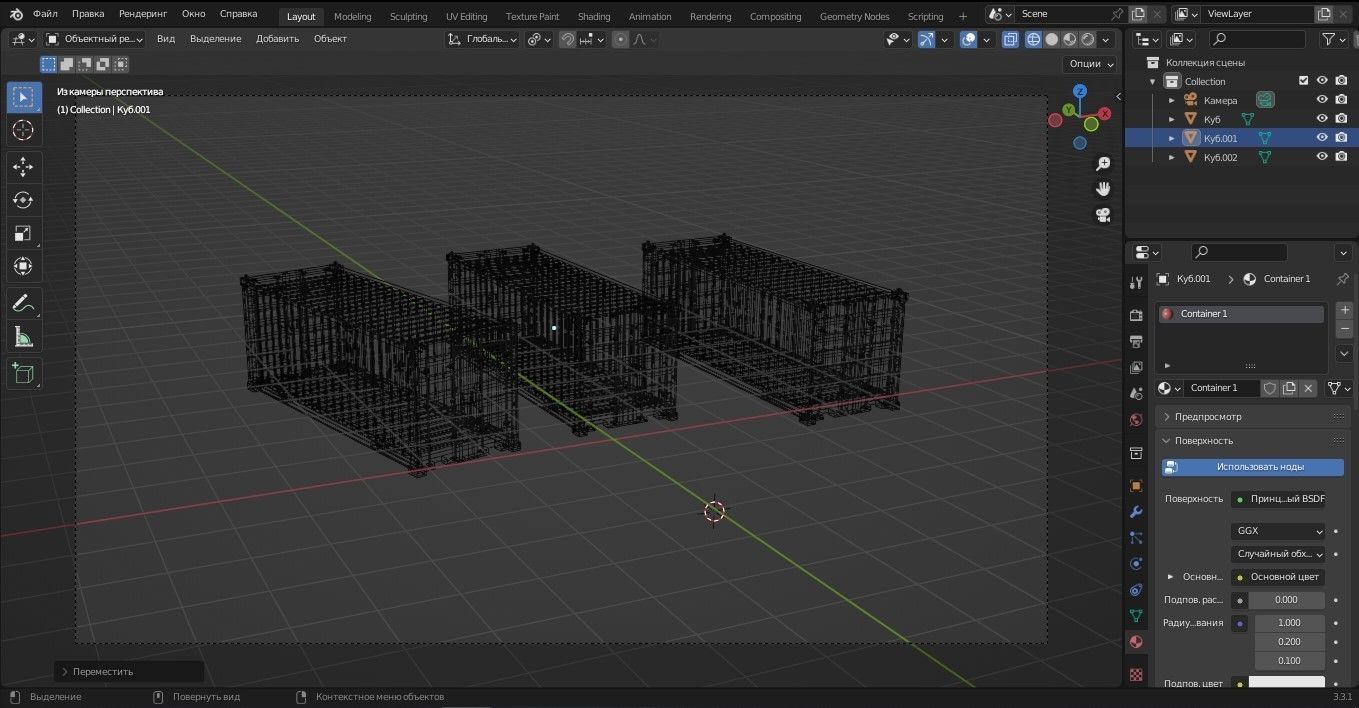Open the View Layer properties tab

pyautogui.click(x=1136, y=367)
